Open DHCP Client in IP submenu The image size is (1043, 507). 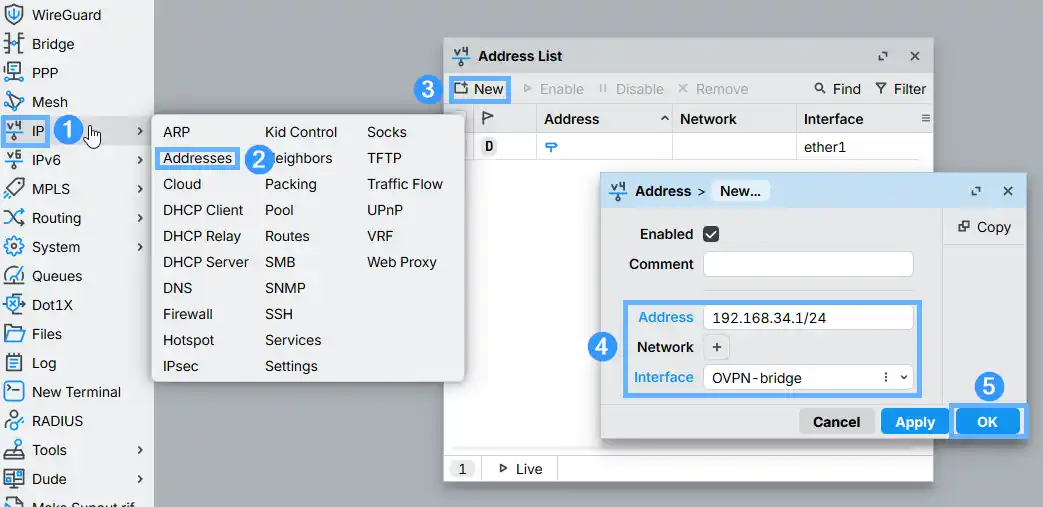tap(204, 210)
